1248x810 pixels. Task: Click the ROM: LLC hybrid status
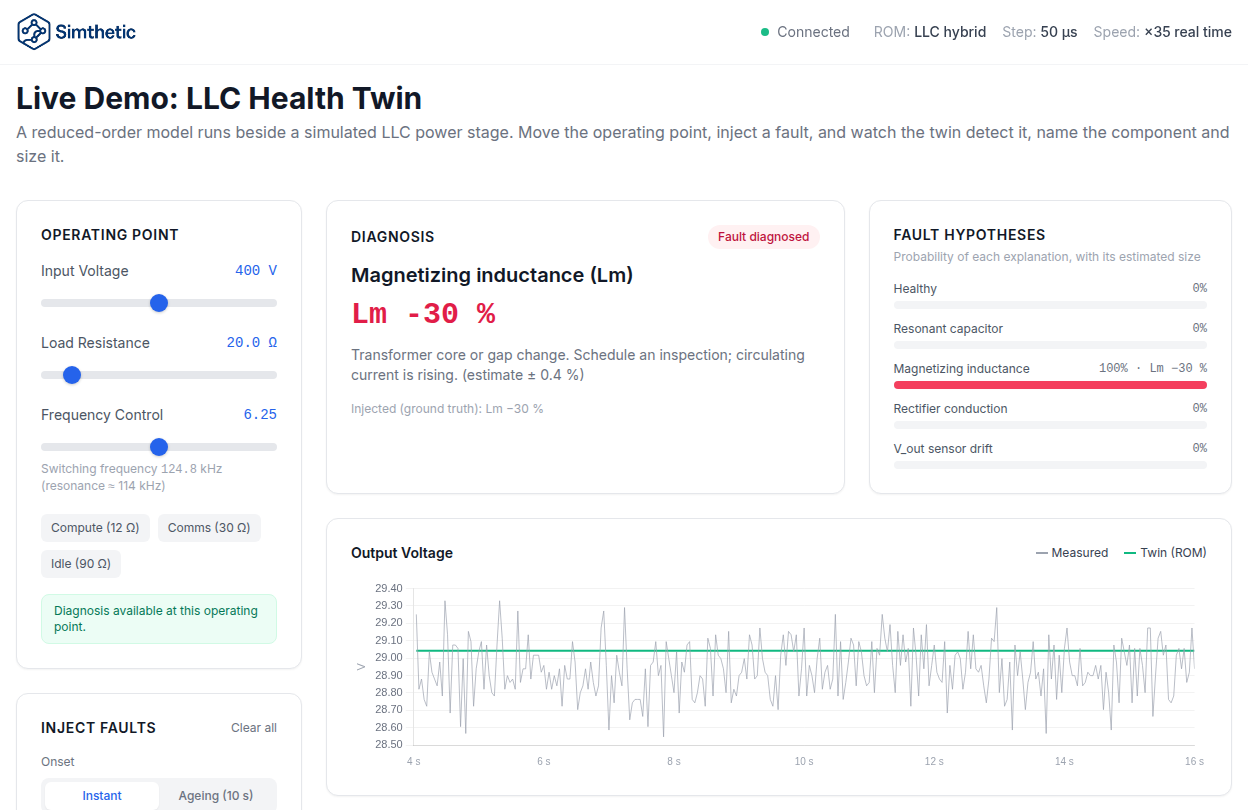tap(930, 32)
